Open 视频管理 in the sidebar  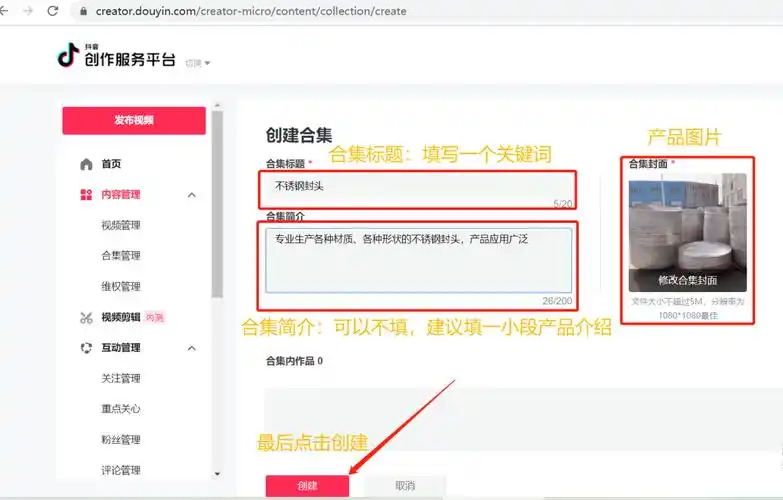pyautogui.click(x=120, y=225)
